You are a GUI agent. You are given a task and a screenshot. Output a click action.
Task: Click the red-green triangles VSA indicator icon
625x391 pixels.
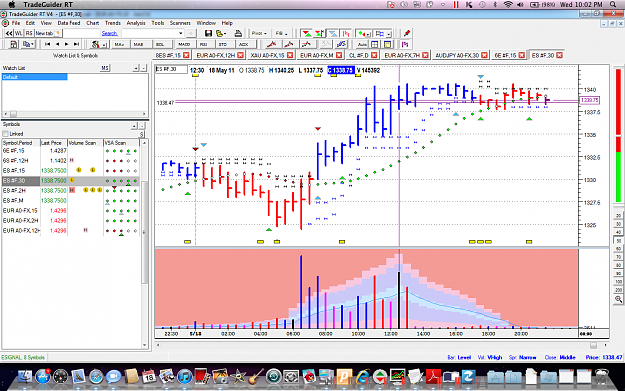(306, 33)
